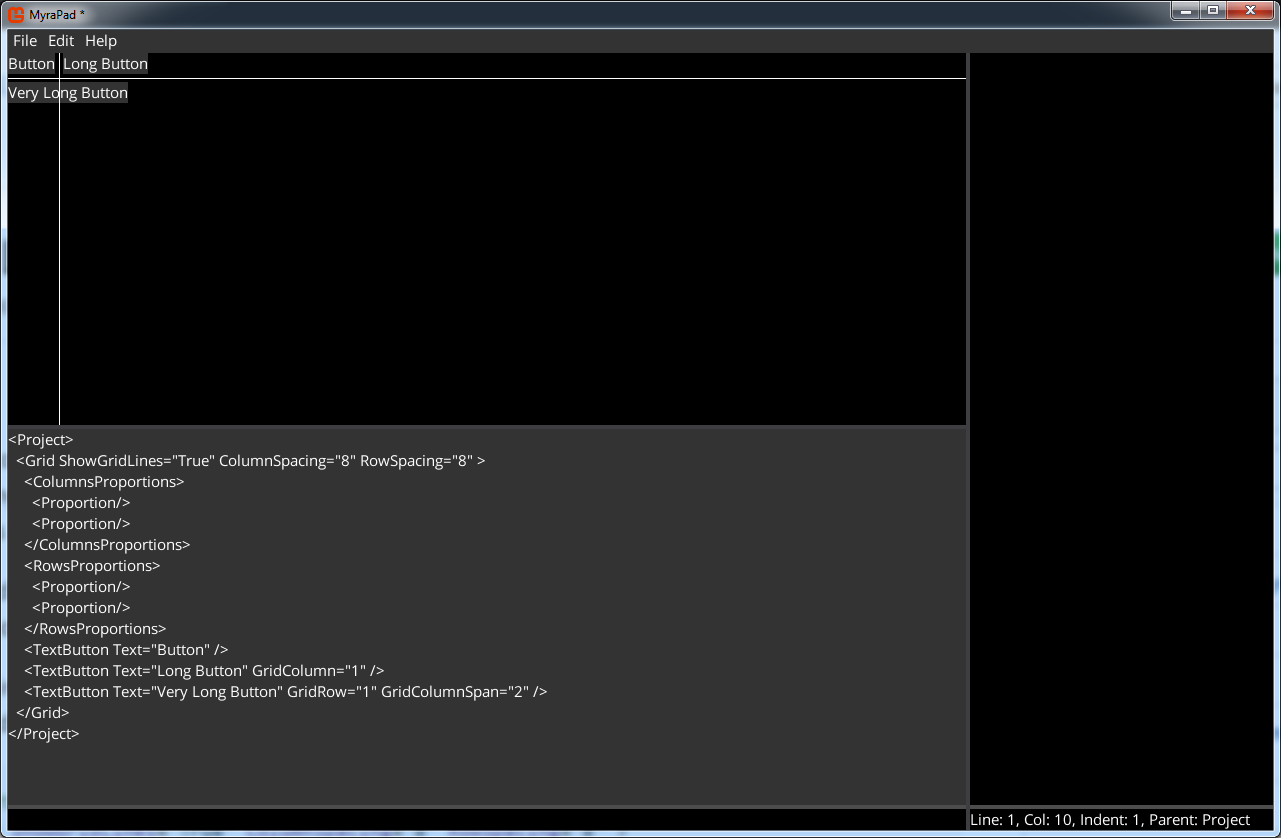The image size is (1281, 838).
Task: Place cursor on the opening <Project> line
Action: point(41,440)
